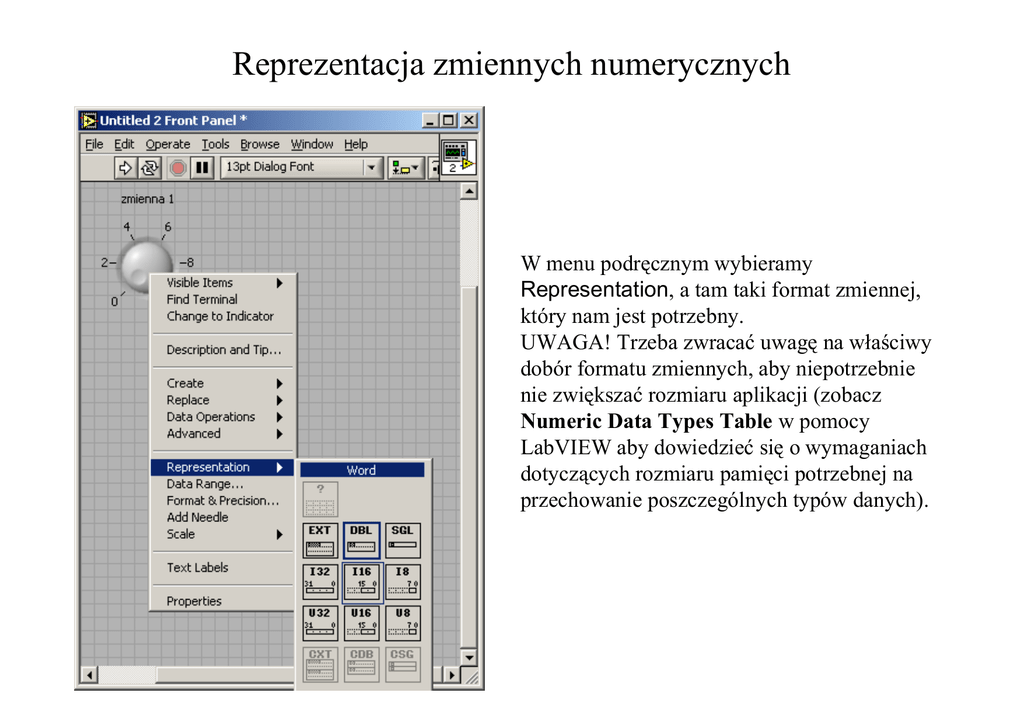The height and width of the screenshot is (724, 1024).
Task: Pick the SGL single precision representation
Action: (403, 541)
